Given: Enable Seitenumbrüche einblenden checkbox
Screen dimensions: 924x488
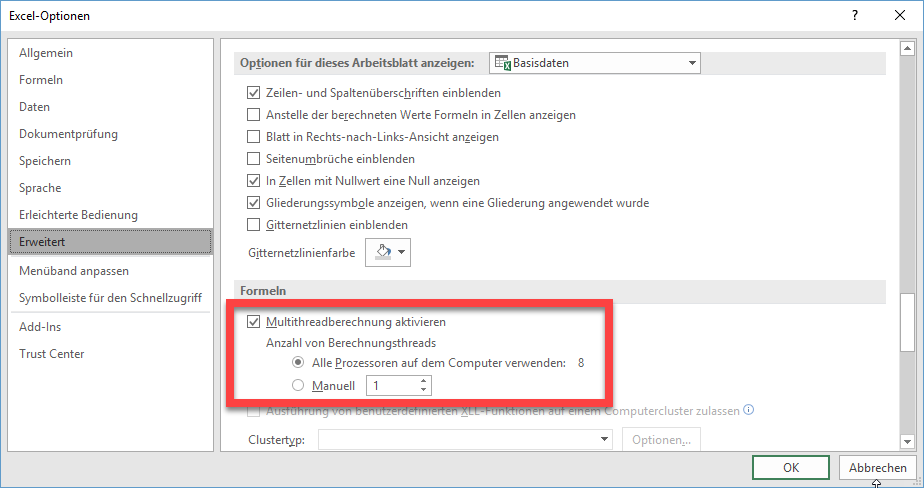Looking at the screenshot, I should (254, 159).
